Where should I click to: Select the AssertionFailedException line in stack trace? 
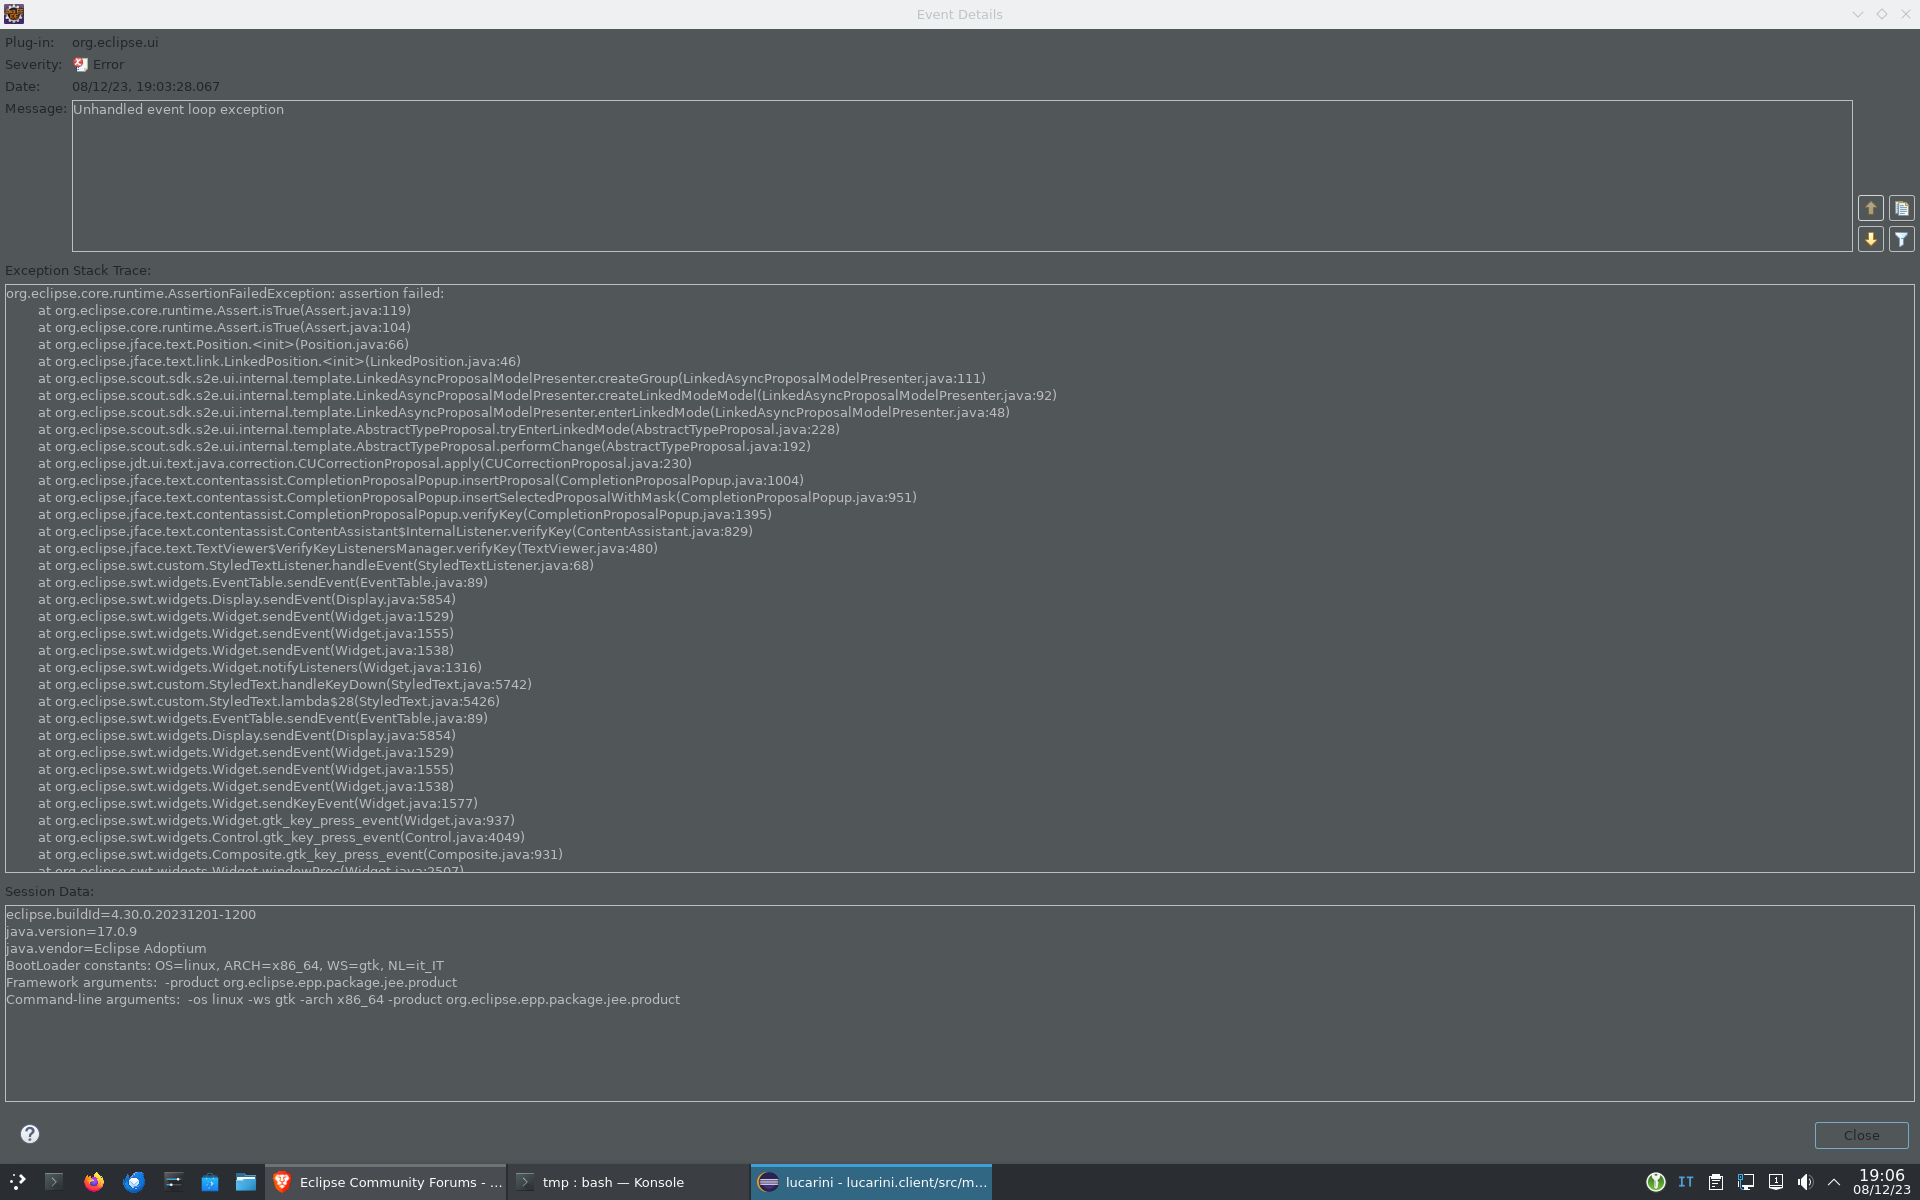point(225,294)
